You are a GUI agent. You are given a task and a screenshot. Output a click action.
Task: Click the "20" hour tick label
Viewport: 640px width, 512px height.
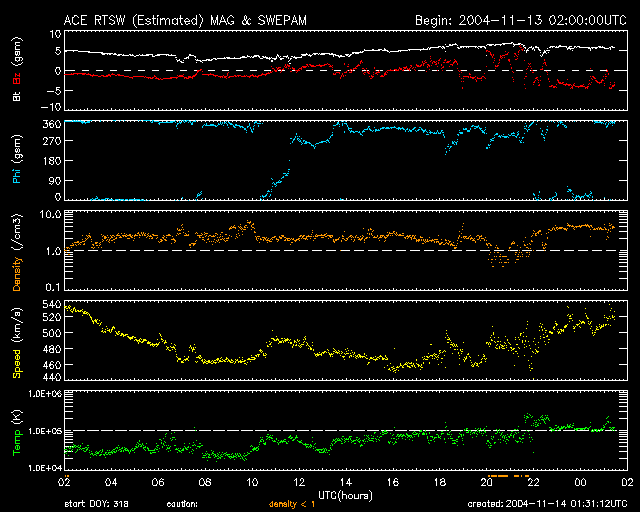487,483
